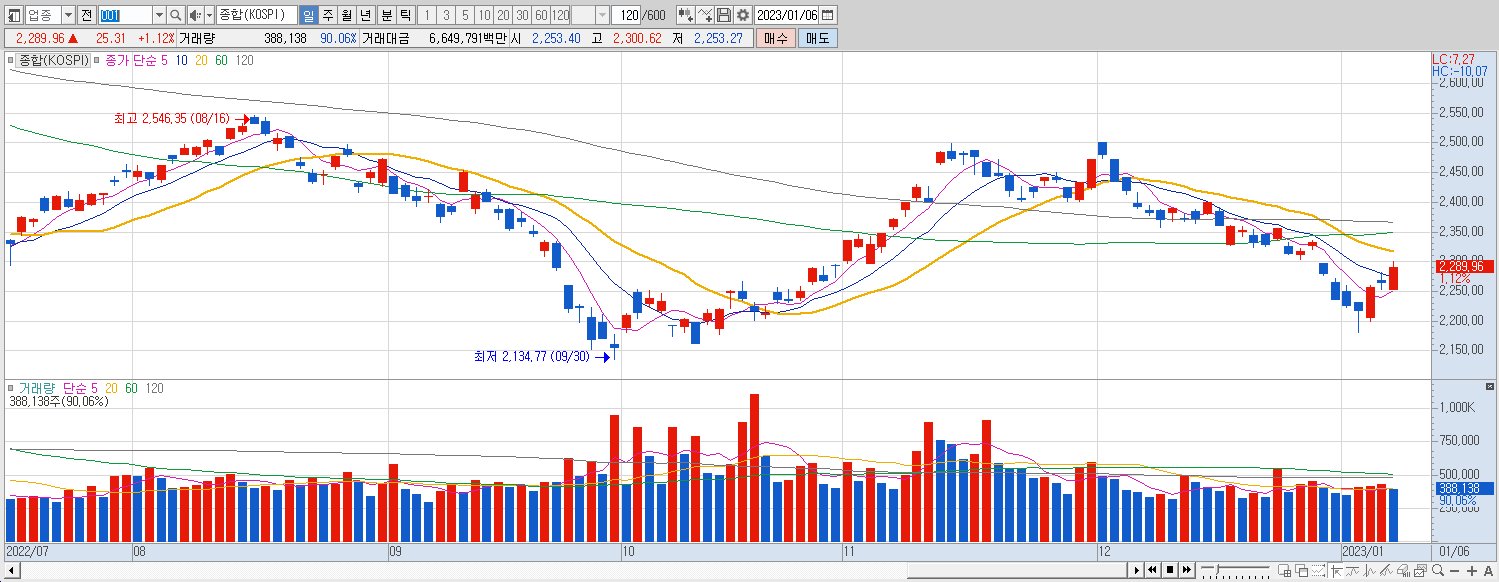The height and width of the screenshot is (582, 1499).
Task: Click the 'A' text size icon
Action: pos(1488,571)
